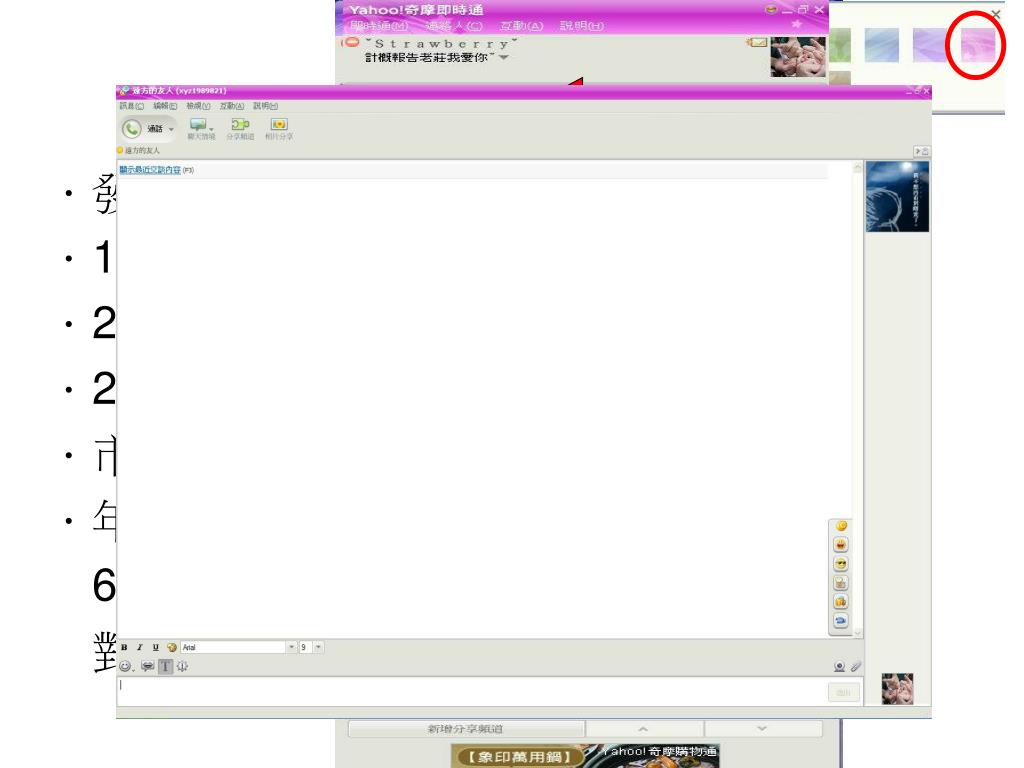Open 即時通 menu in Yahoo Messenger window
The height and width of the screenshot is (768, 1024).
tap(379, 26)
